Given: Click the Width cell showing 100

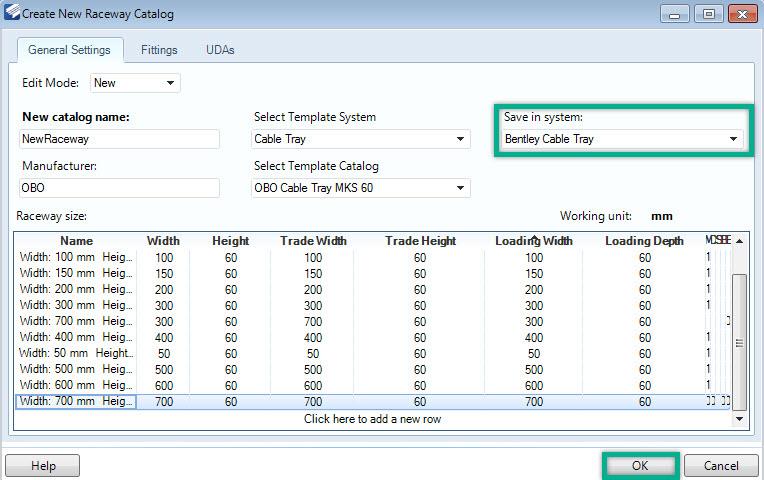Looking at the screenshot, I should (164, 258).
